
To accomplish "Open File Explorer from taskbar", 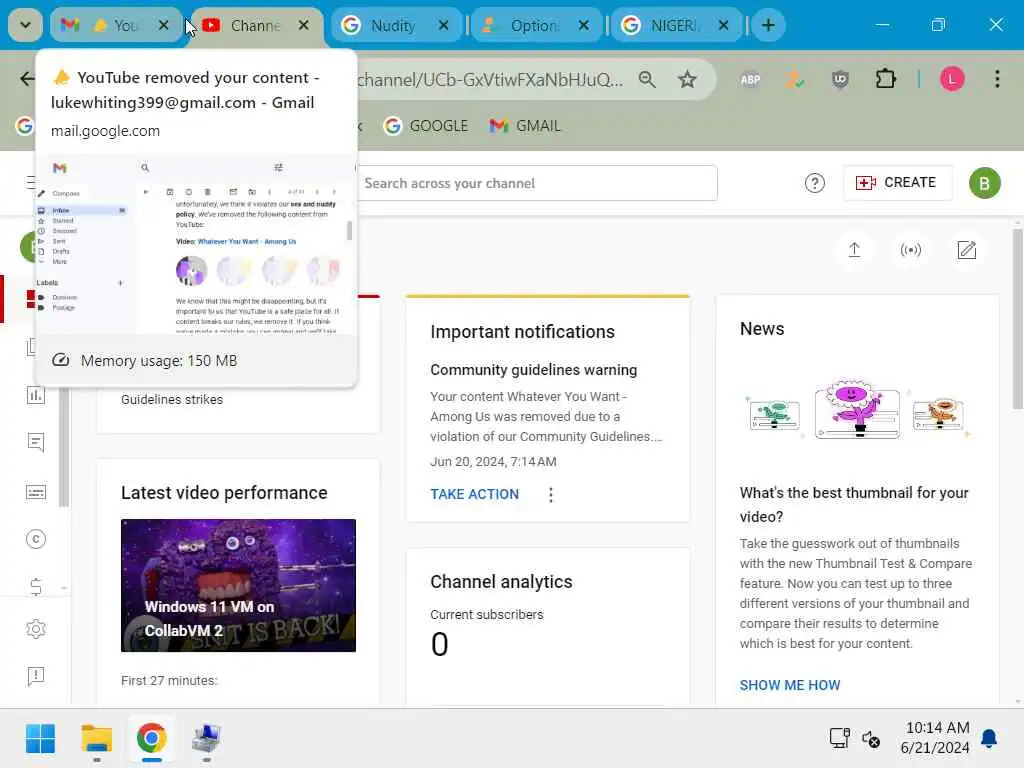I will pos(97,739).
